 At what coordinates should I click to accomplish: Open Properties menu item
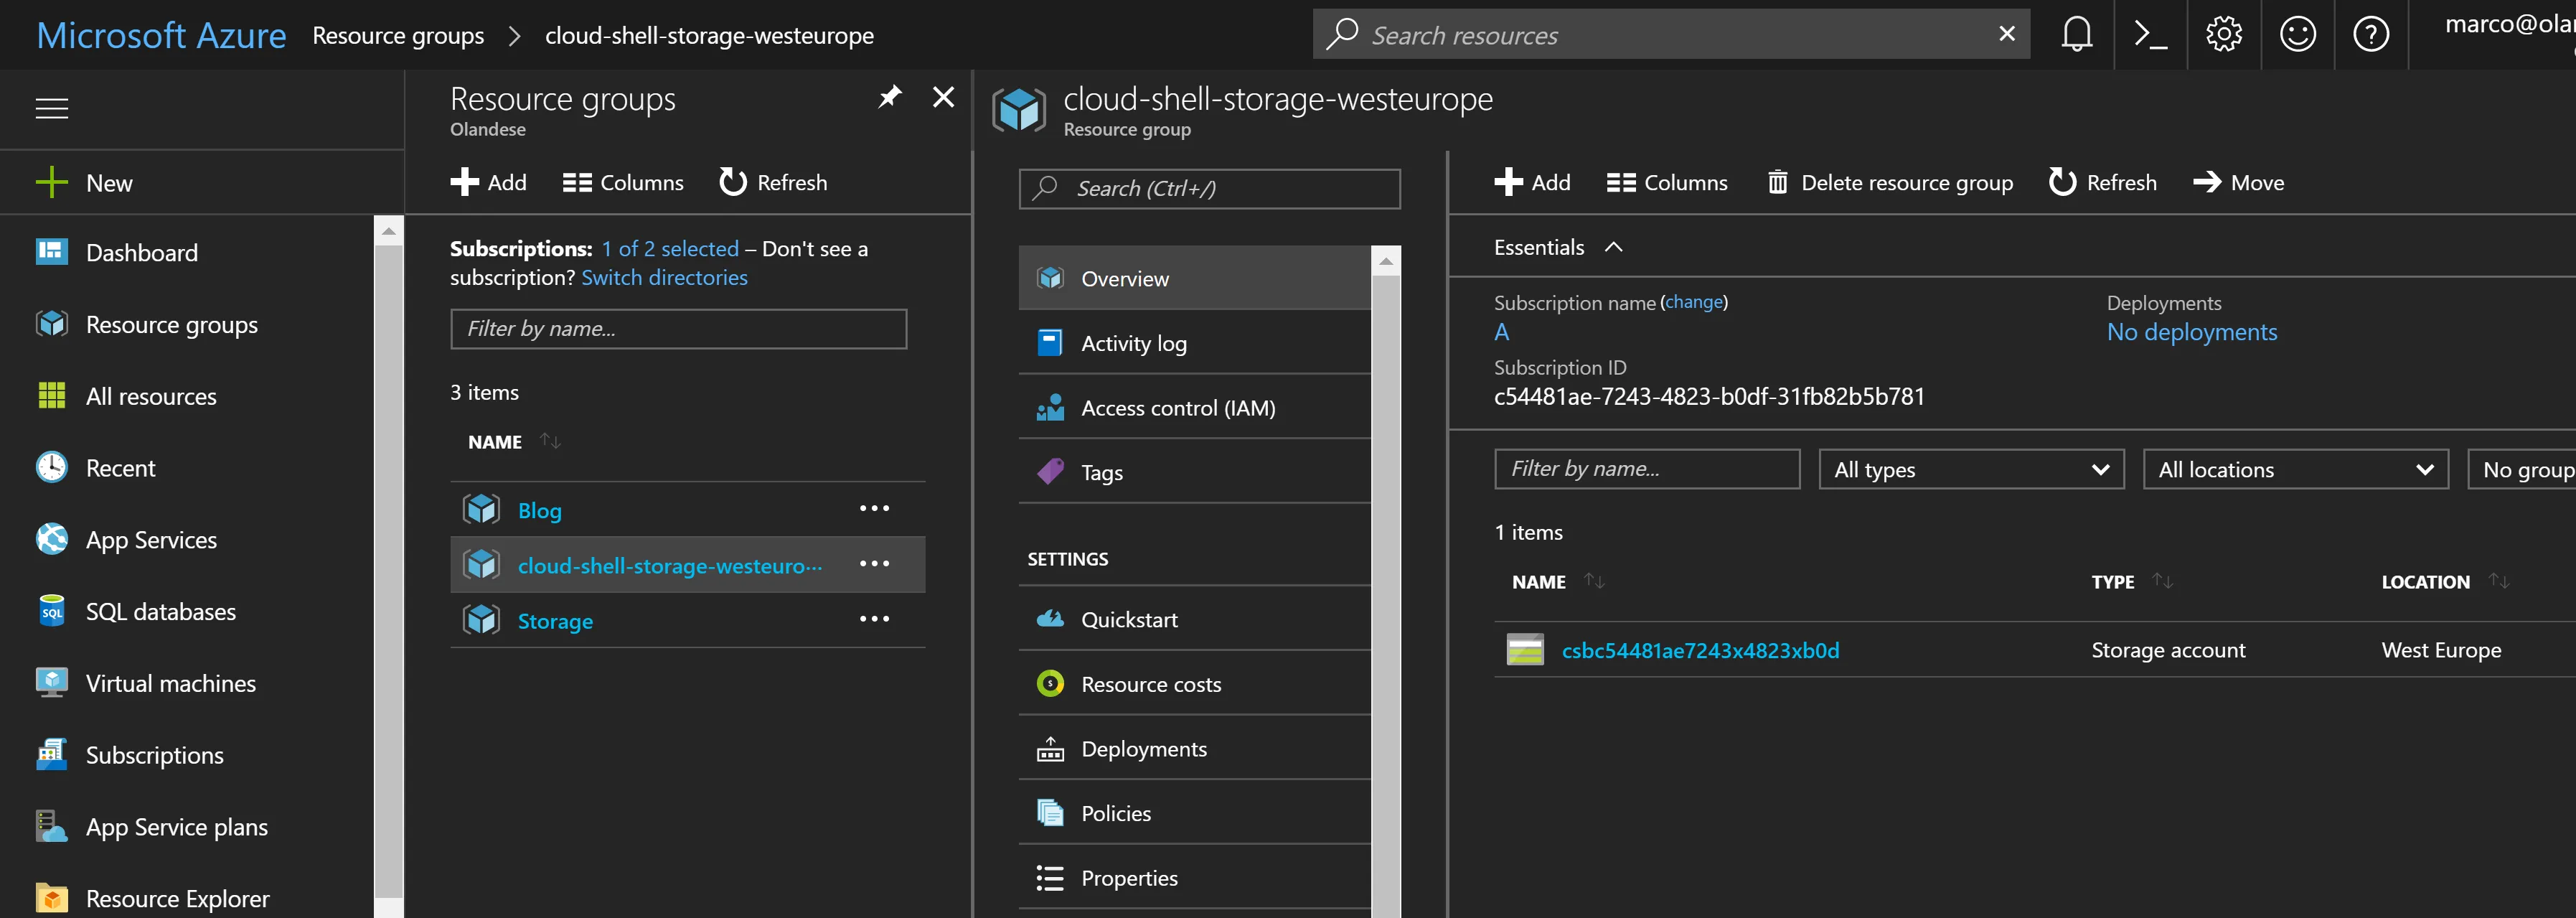tap(1195, 878)
